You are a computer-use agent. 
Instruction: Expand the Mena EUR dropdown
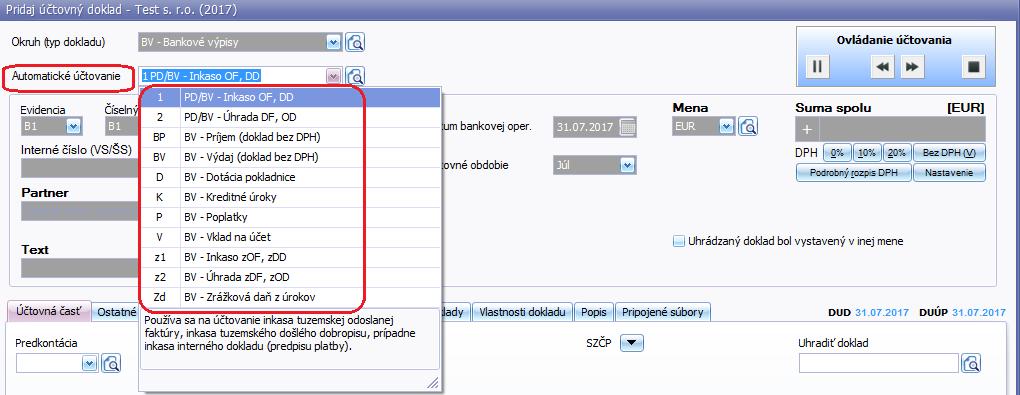coord(727,126)
